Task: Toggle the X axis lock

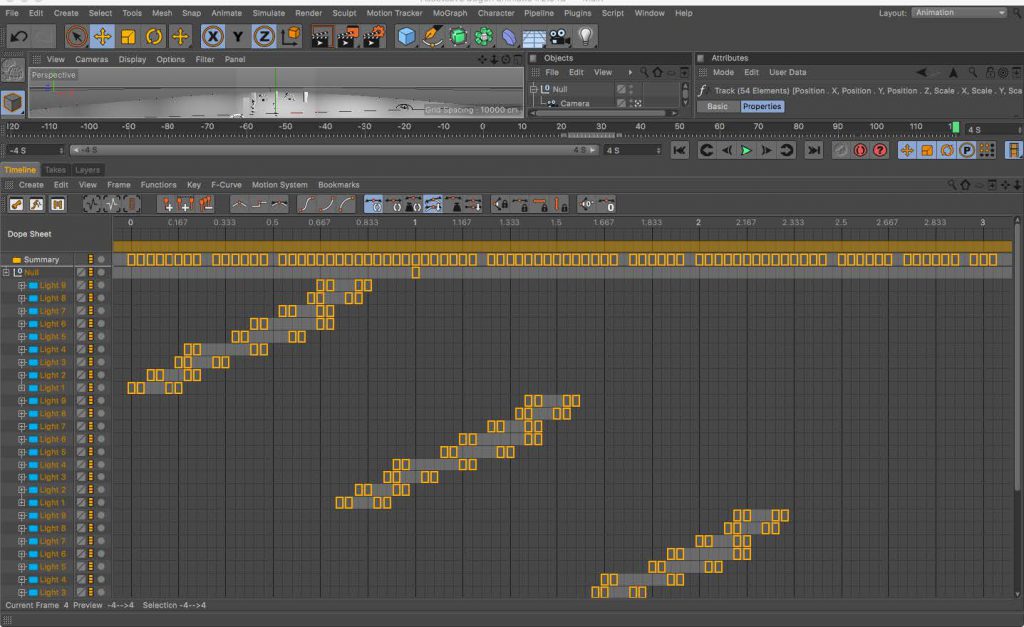Action: (212, 37)
